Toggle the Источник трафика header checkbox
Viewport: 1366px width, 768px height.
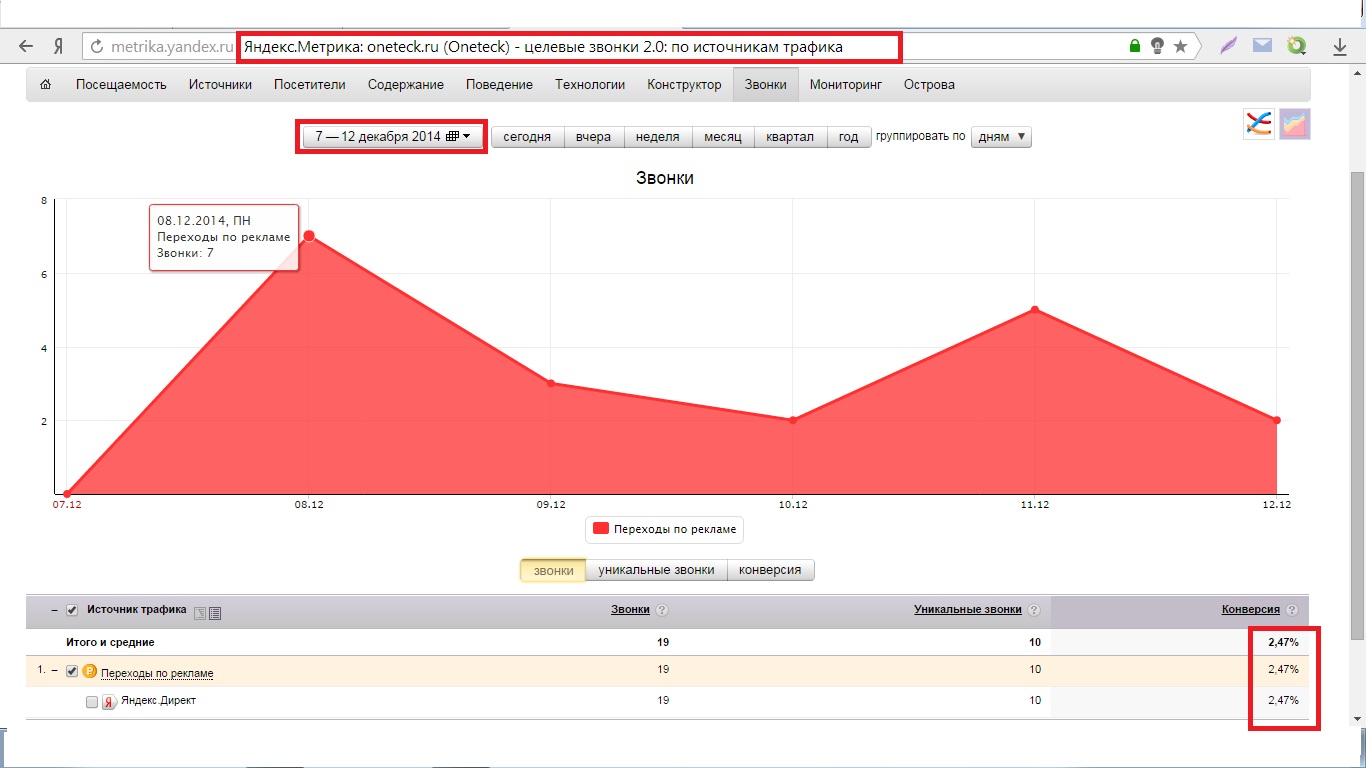72,610
